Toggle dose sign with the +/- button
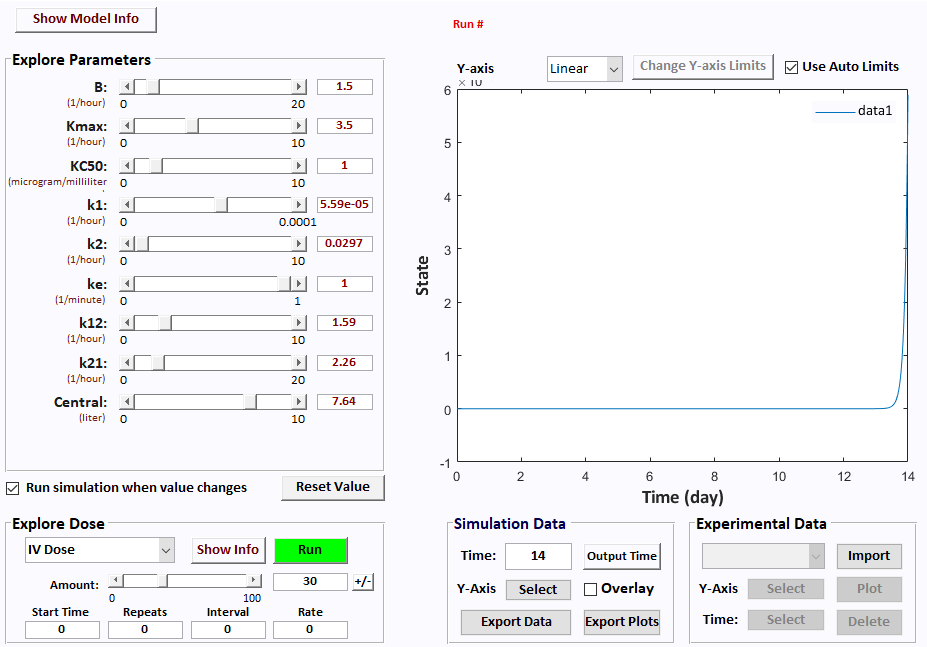Screen dimensions: 927x647 coord(362,581)
